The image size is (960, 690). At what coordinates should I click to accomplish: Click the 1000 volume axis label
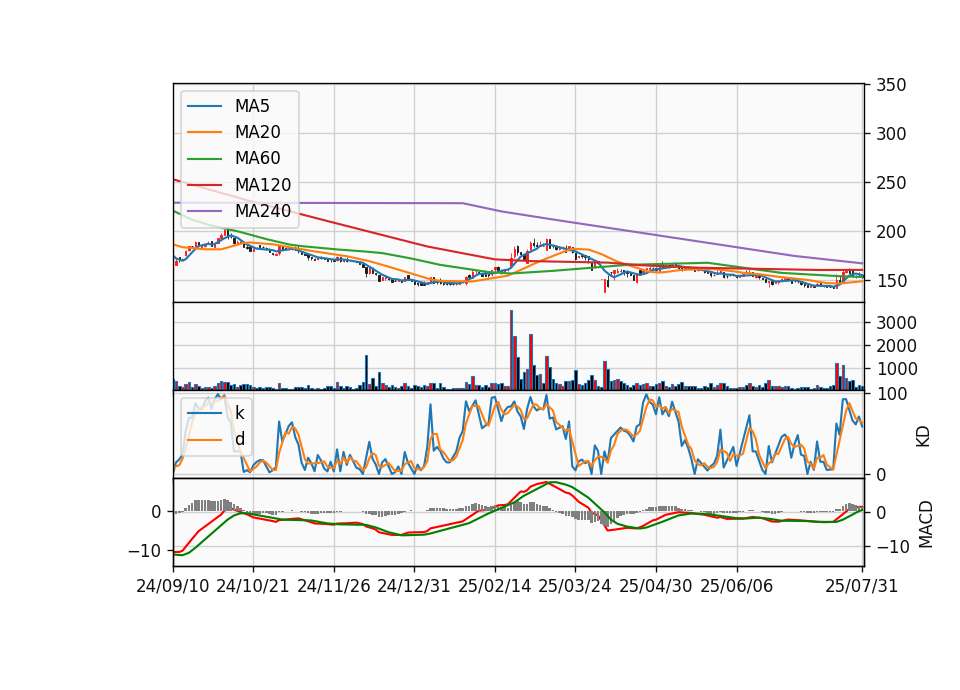896,369
